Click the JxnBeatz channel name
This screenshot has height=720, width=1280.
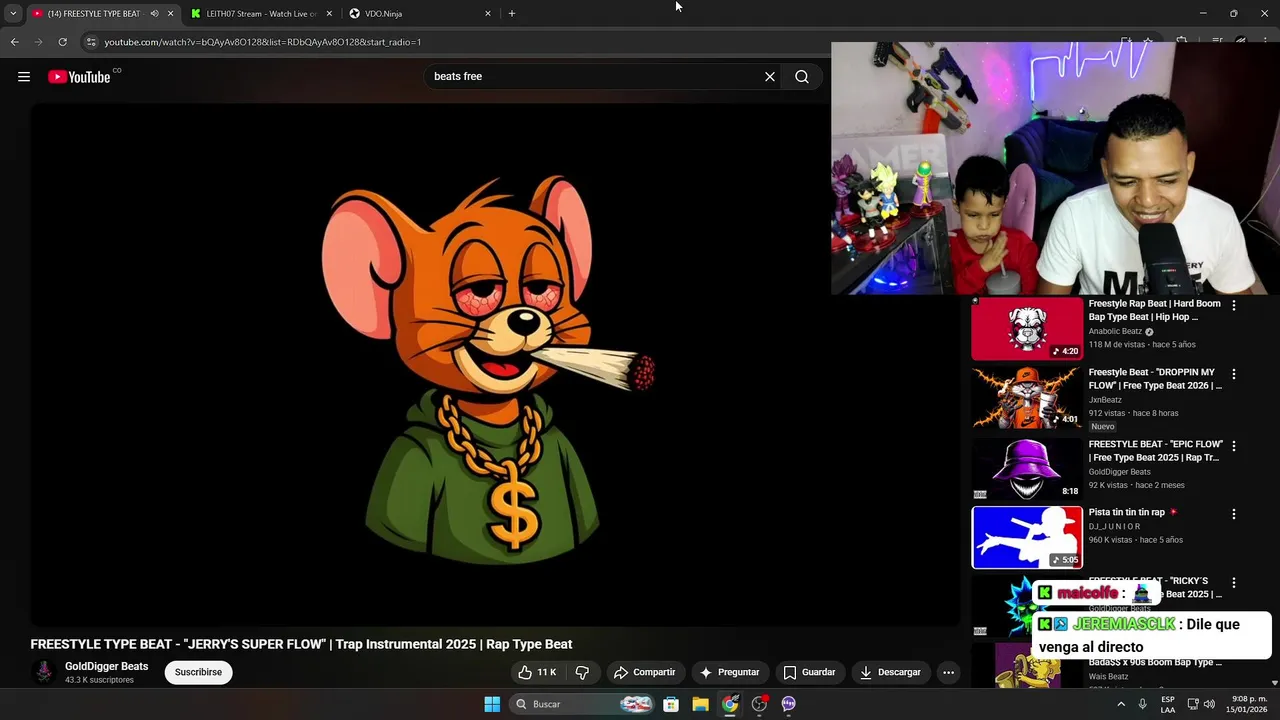1105,400
